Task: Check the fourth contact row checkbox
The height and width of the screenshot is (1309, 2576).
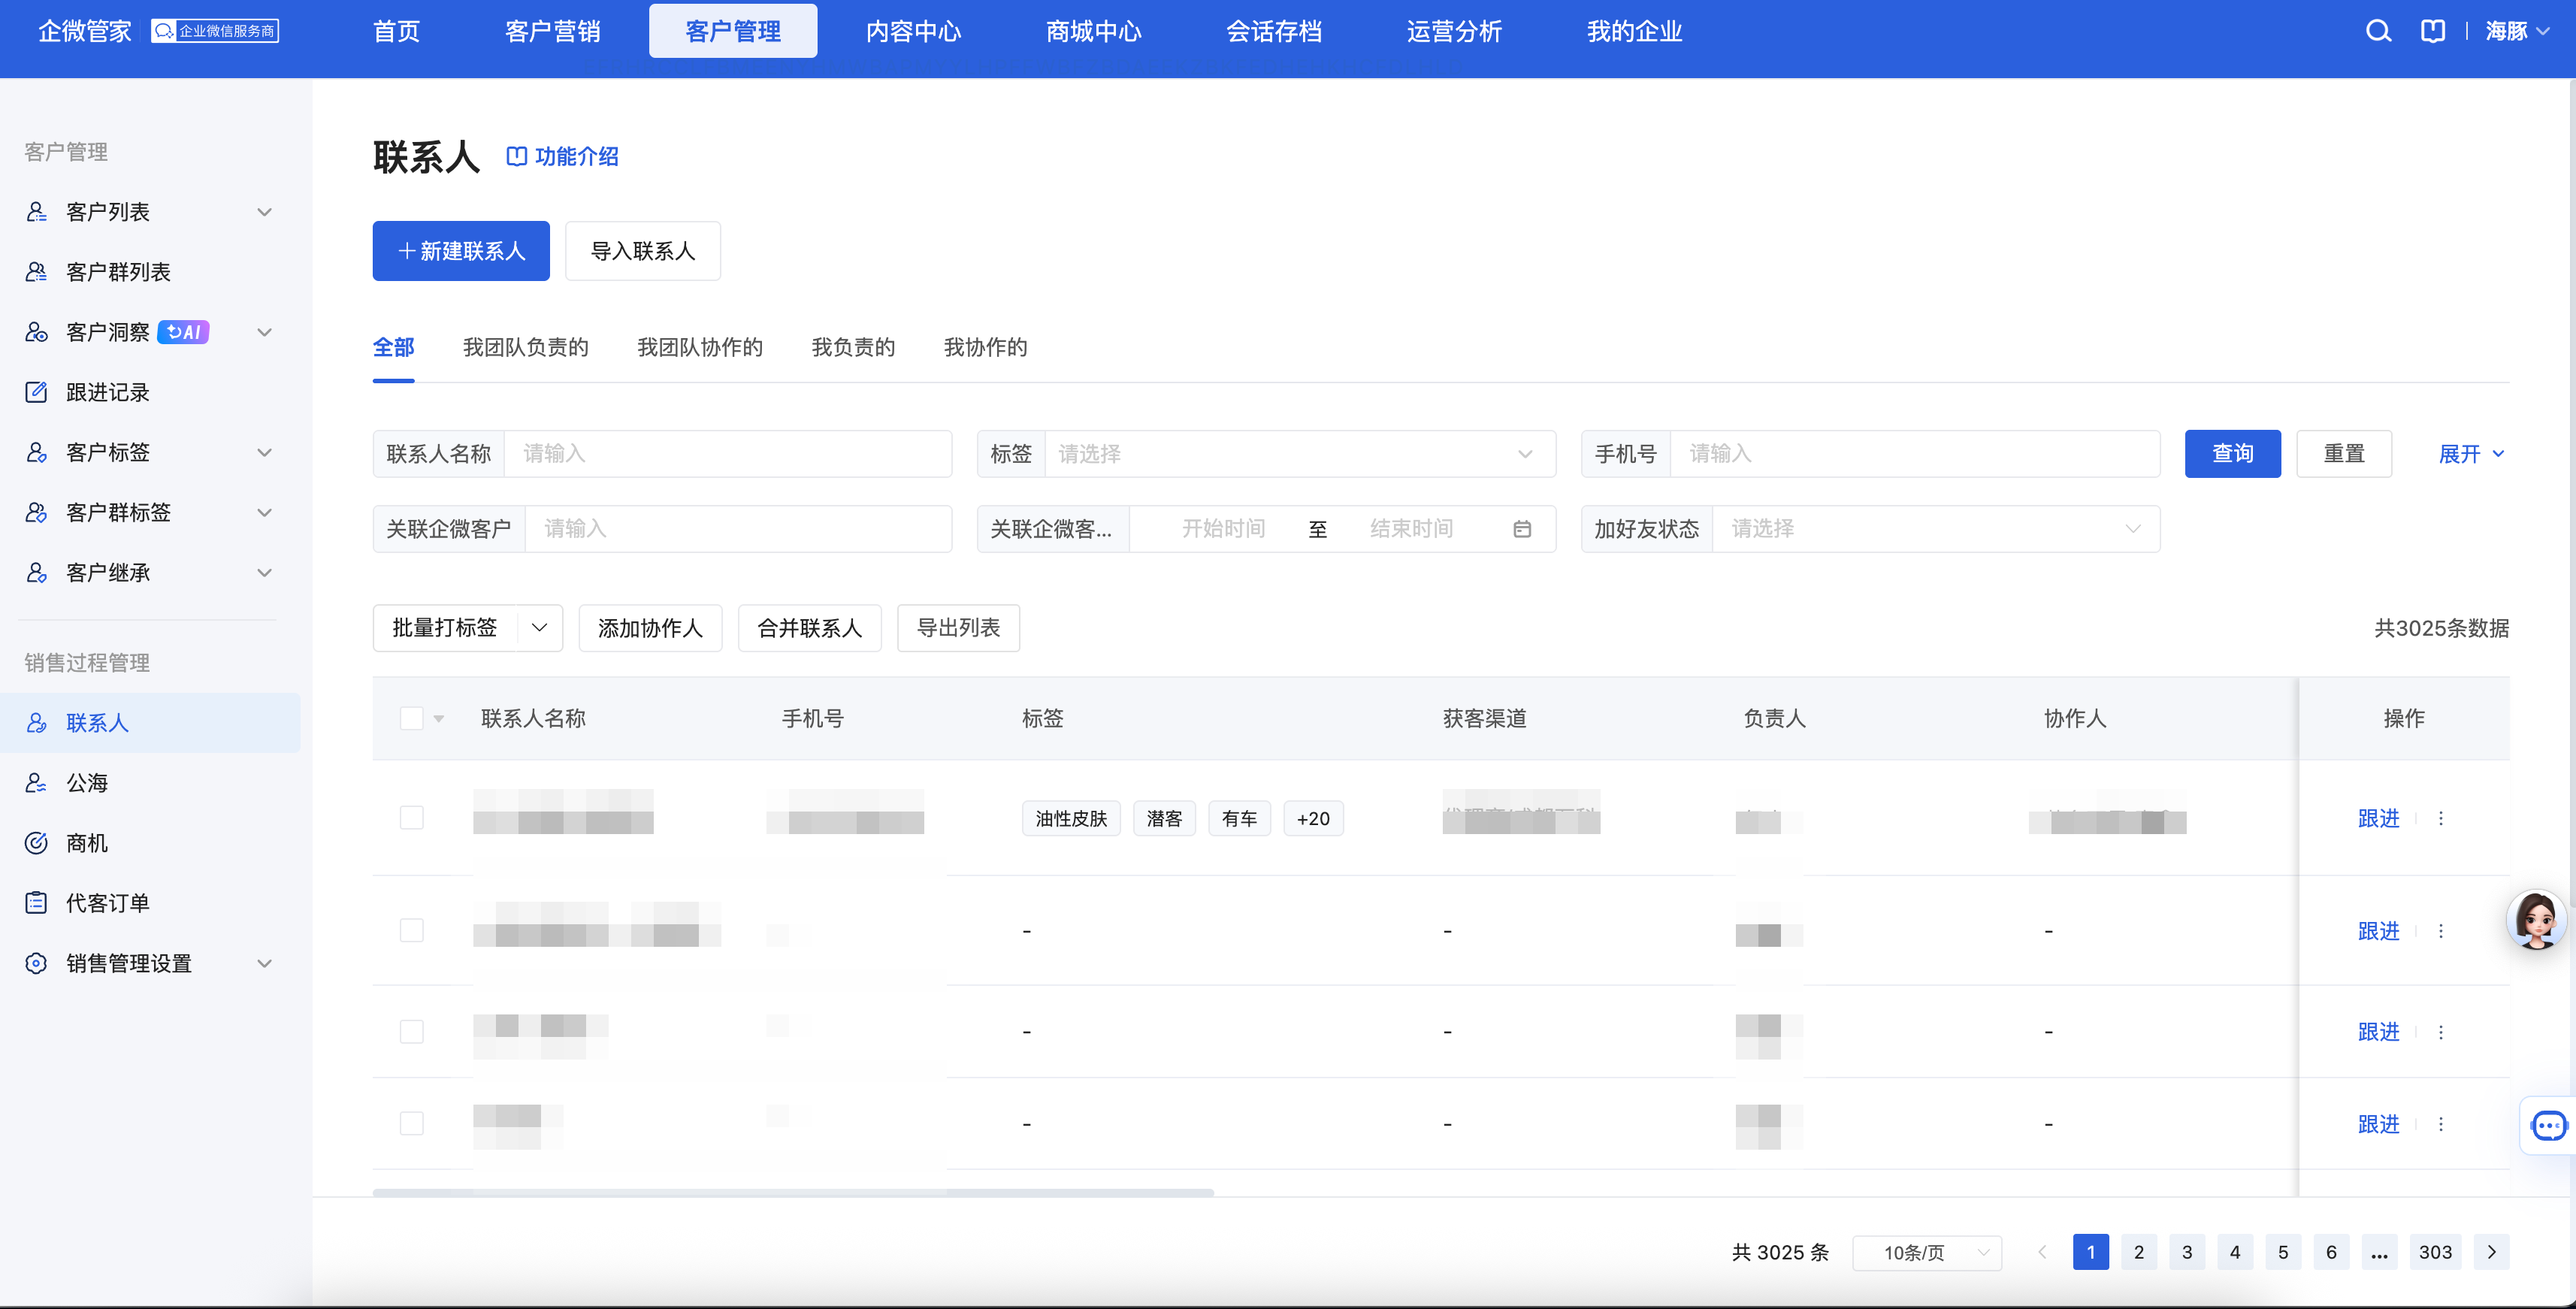Action: [411, 1123]
